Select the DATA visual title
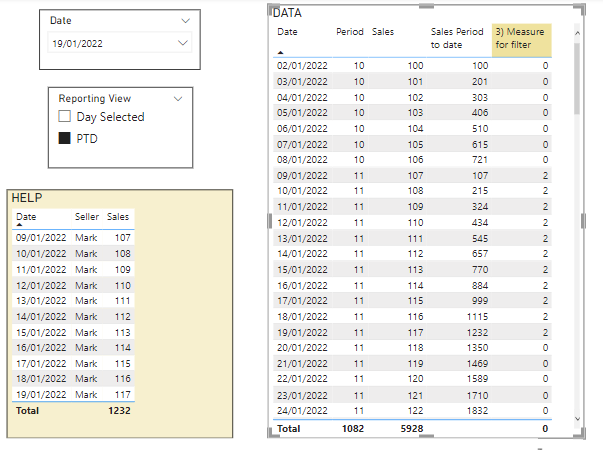This screenshot has width=603, height=450. click(x=287, y=13)
